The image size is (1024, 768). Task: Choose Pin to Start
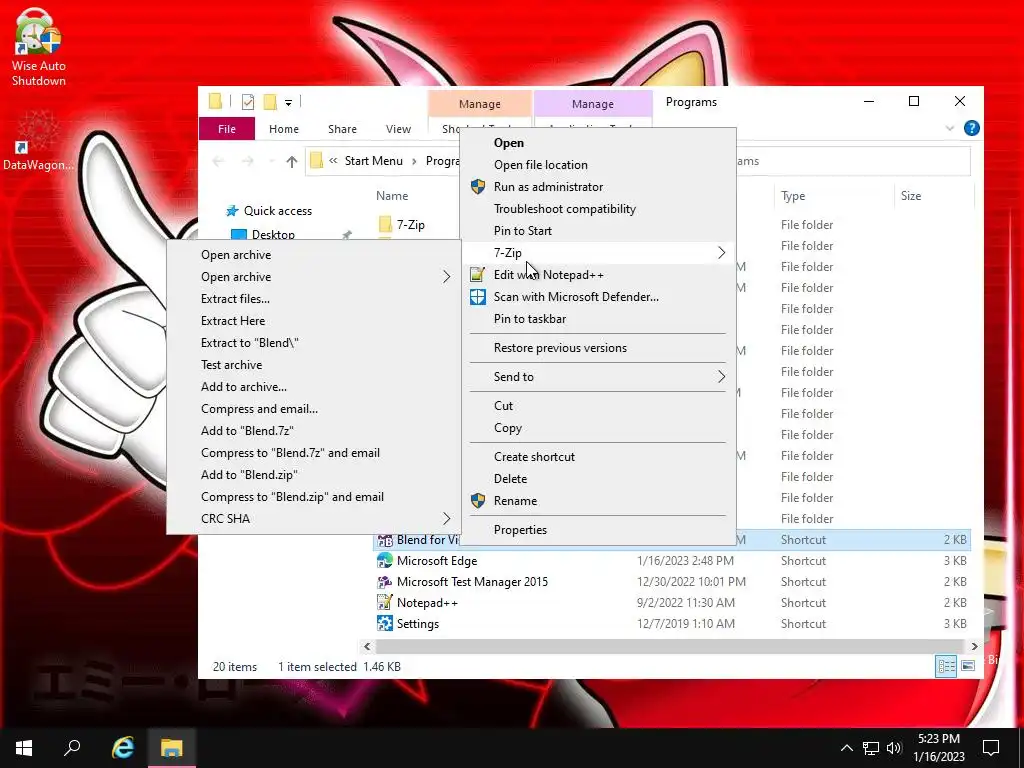click(x=599, y=231)
